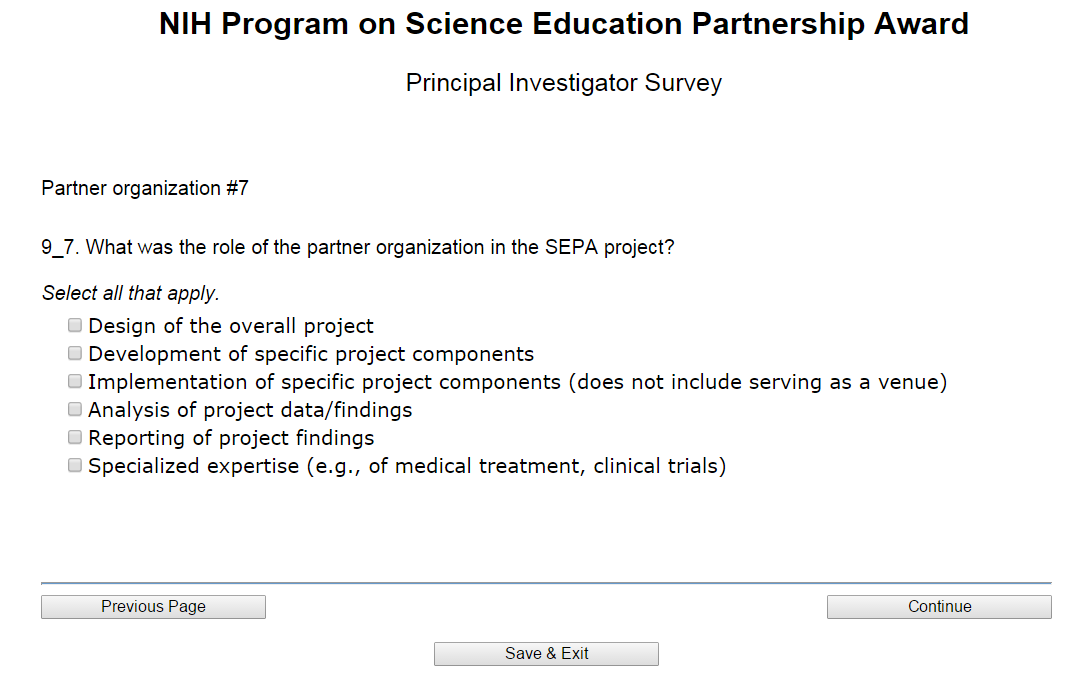
Task: Enable 'Implementation of specific project components' checkbox
Action: click(x=75, y=381)
